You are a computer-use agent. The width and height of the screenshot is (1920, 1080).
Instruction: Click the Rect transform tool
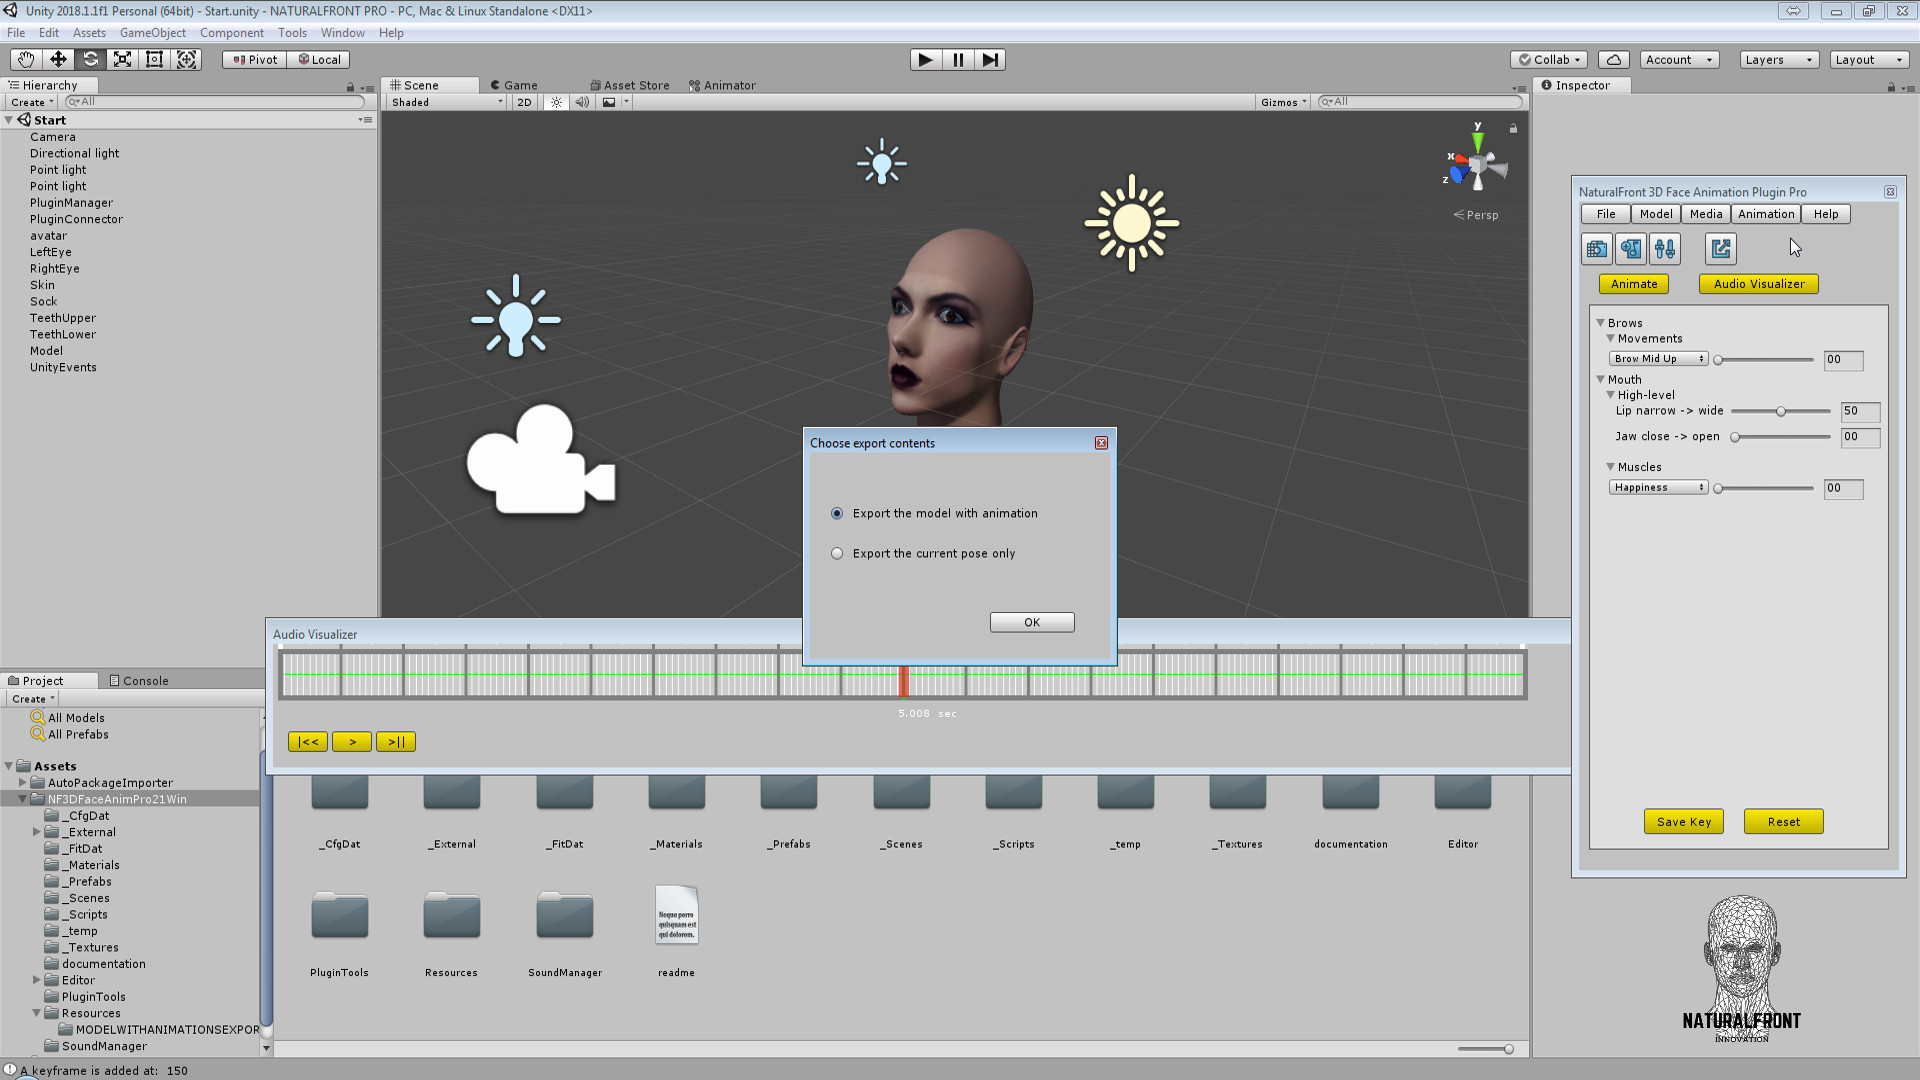(154, 59)
